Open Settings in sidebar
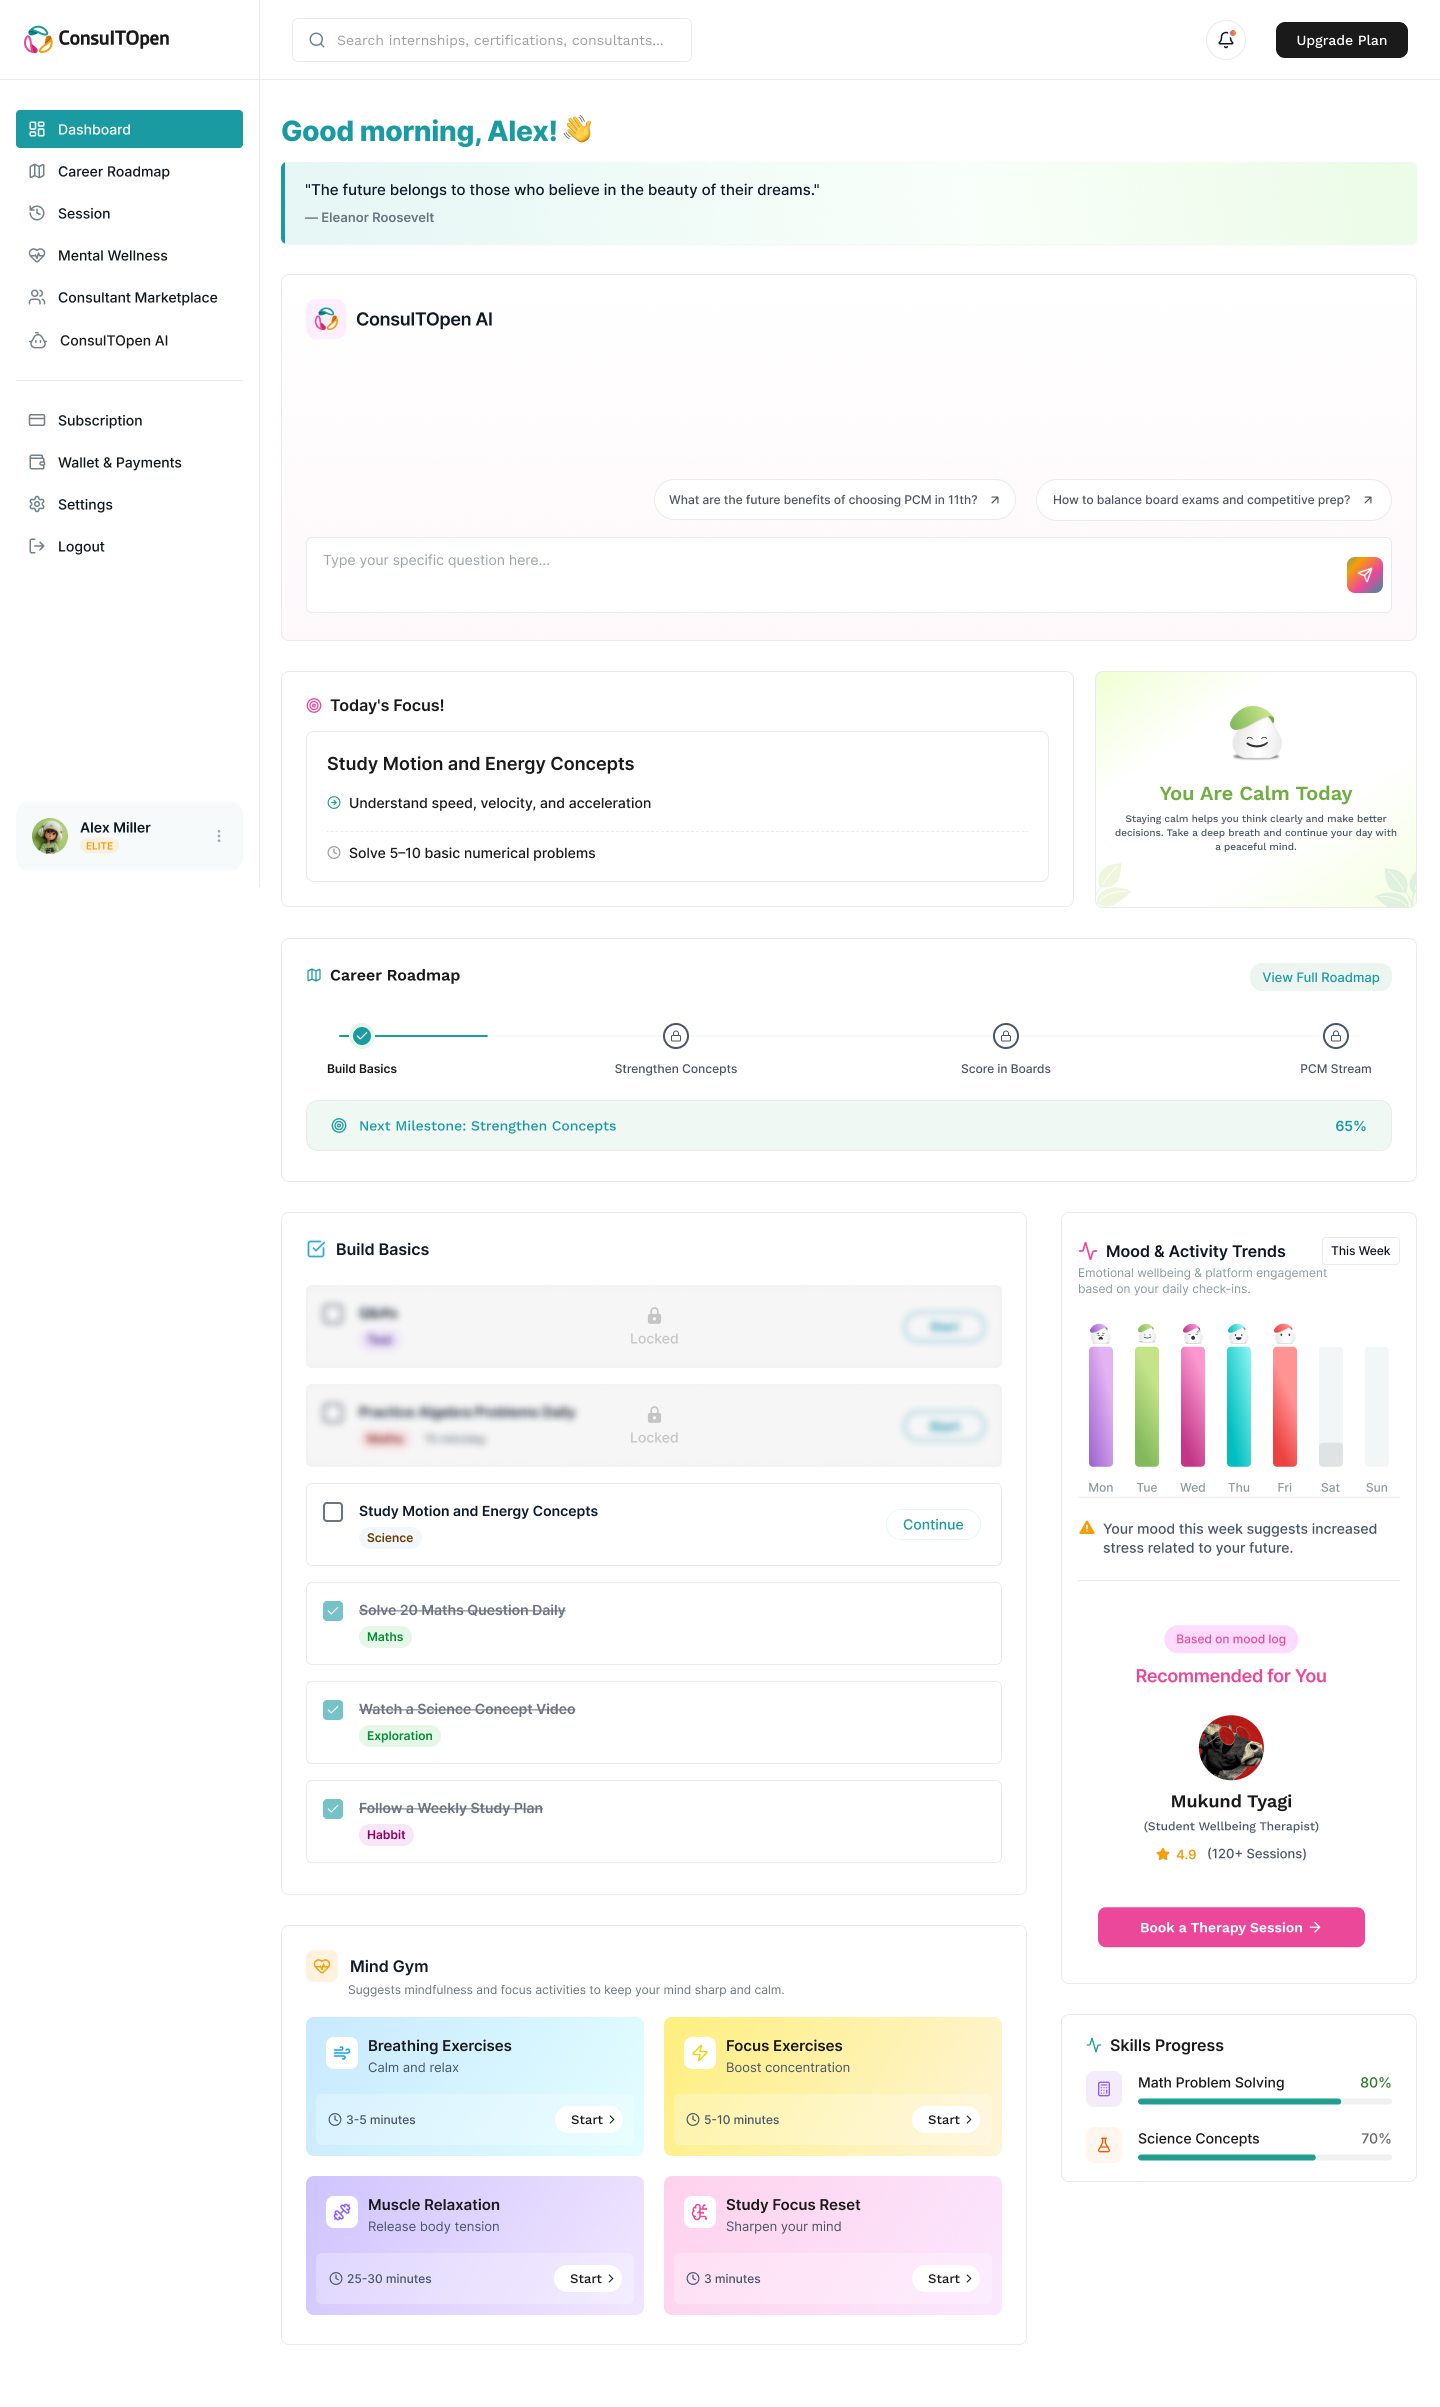 pyautogui.click(x=129, y=504)
